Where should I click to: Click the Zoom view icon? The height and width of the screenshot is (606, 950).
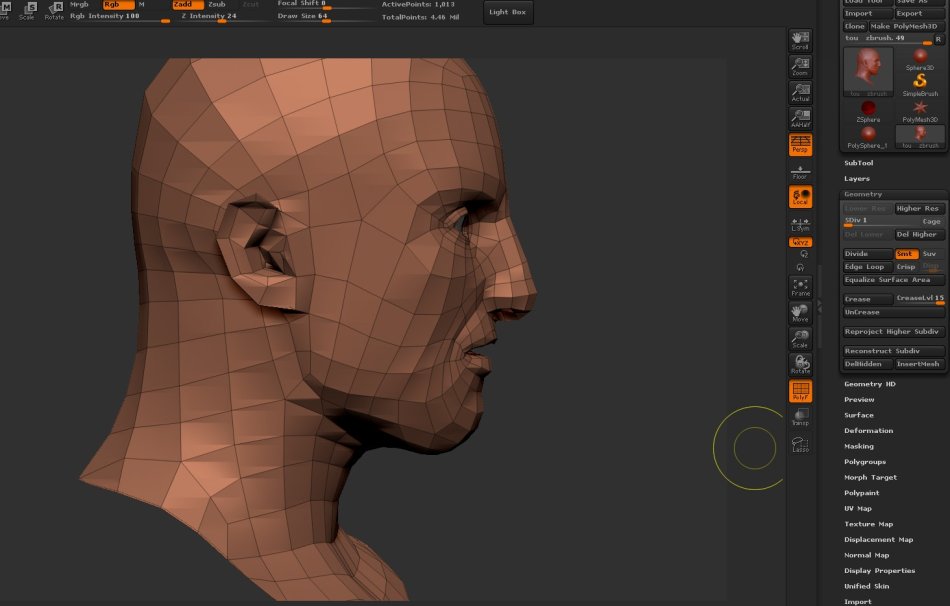(x=800, y=66)
